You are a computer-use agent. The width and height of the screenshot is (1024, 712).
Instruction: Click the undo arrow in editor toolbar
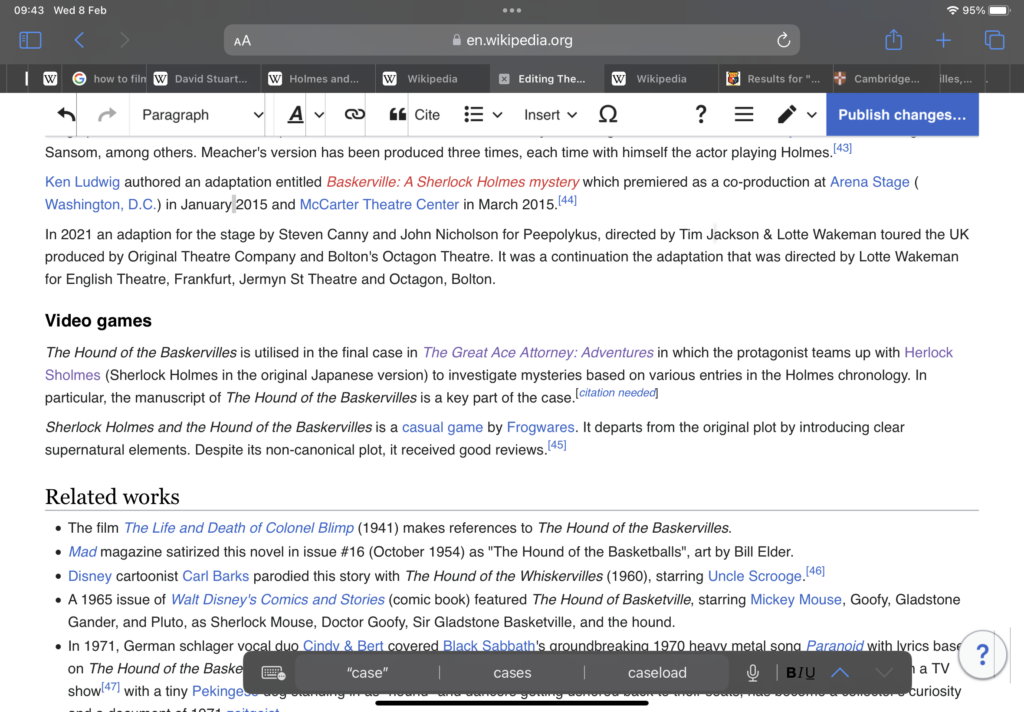pyautogui.click(x=66, y=115)
